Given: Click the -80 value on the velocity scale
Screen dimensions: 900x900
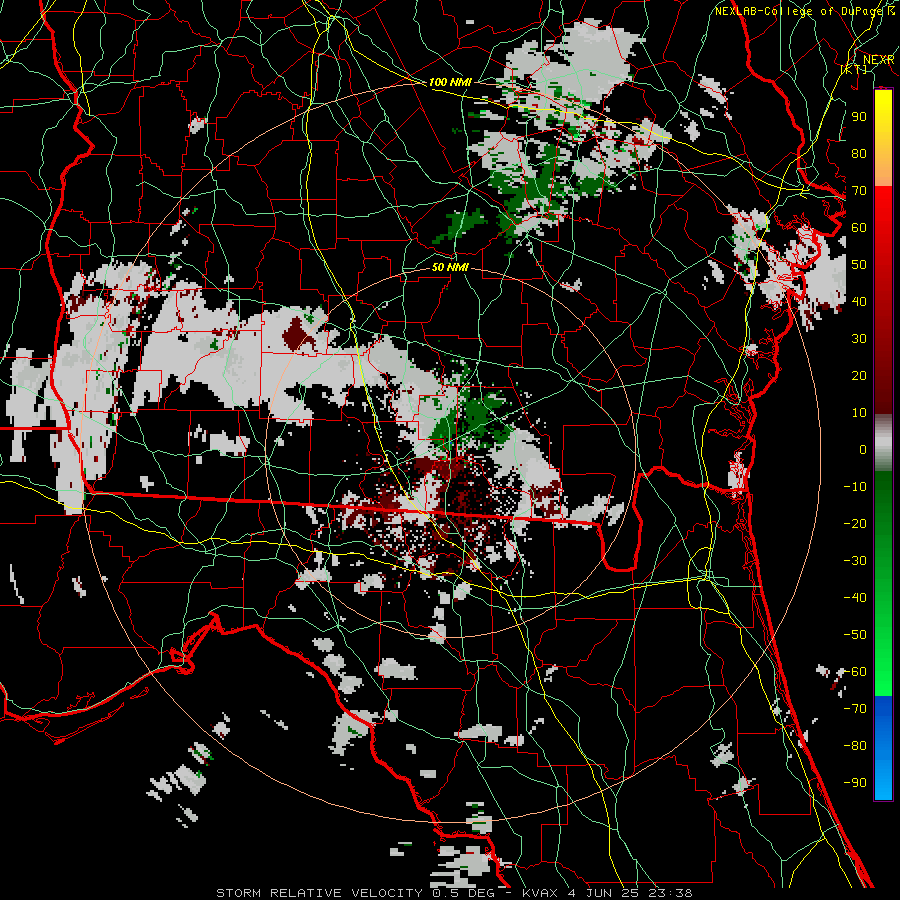Looking at the screenshot, I should [855, 746].
